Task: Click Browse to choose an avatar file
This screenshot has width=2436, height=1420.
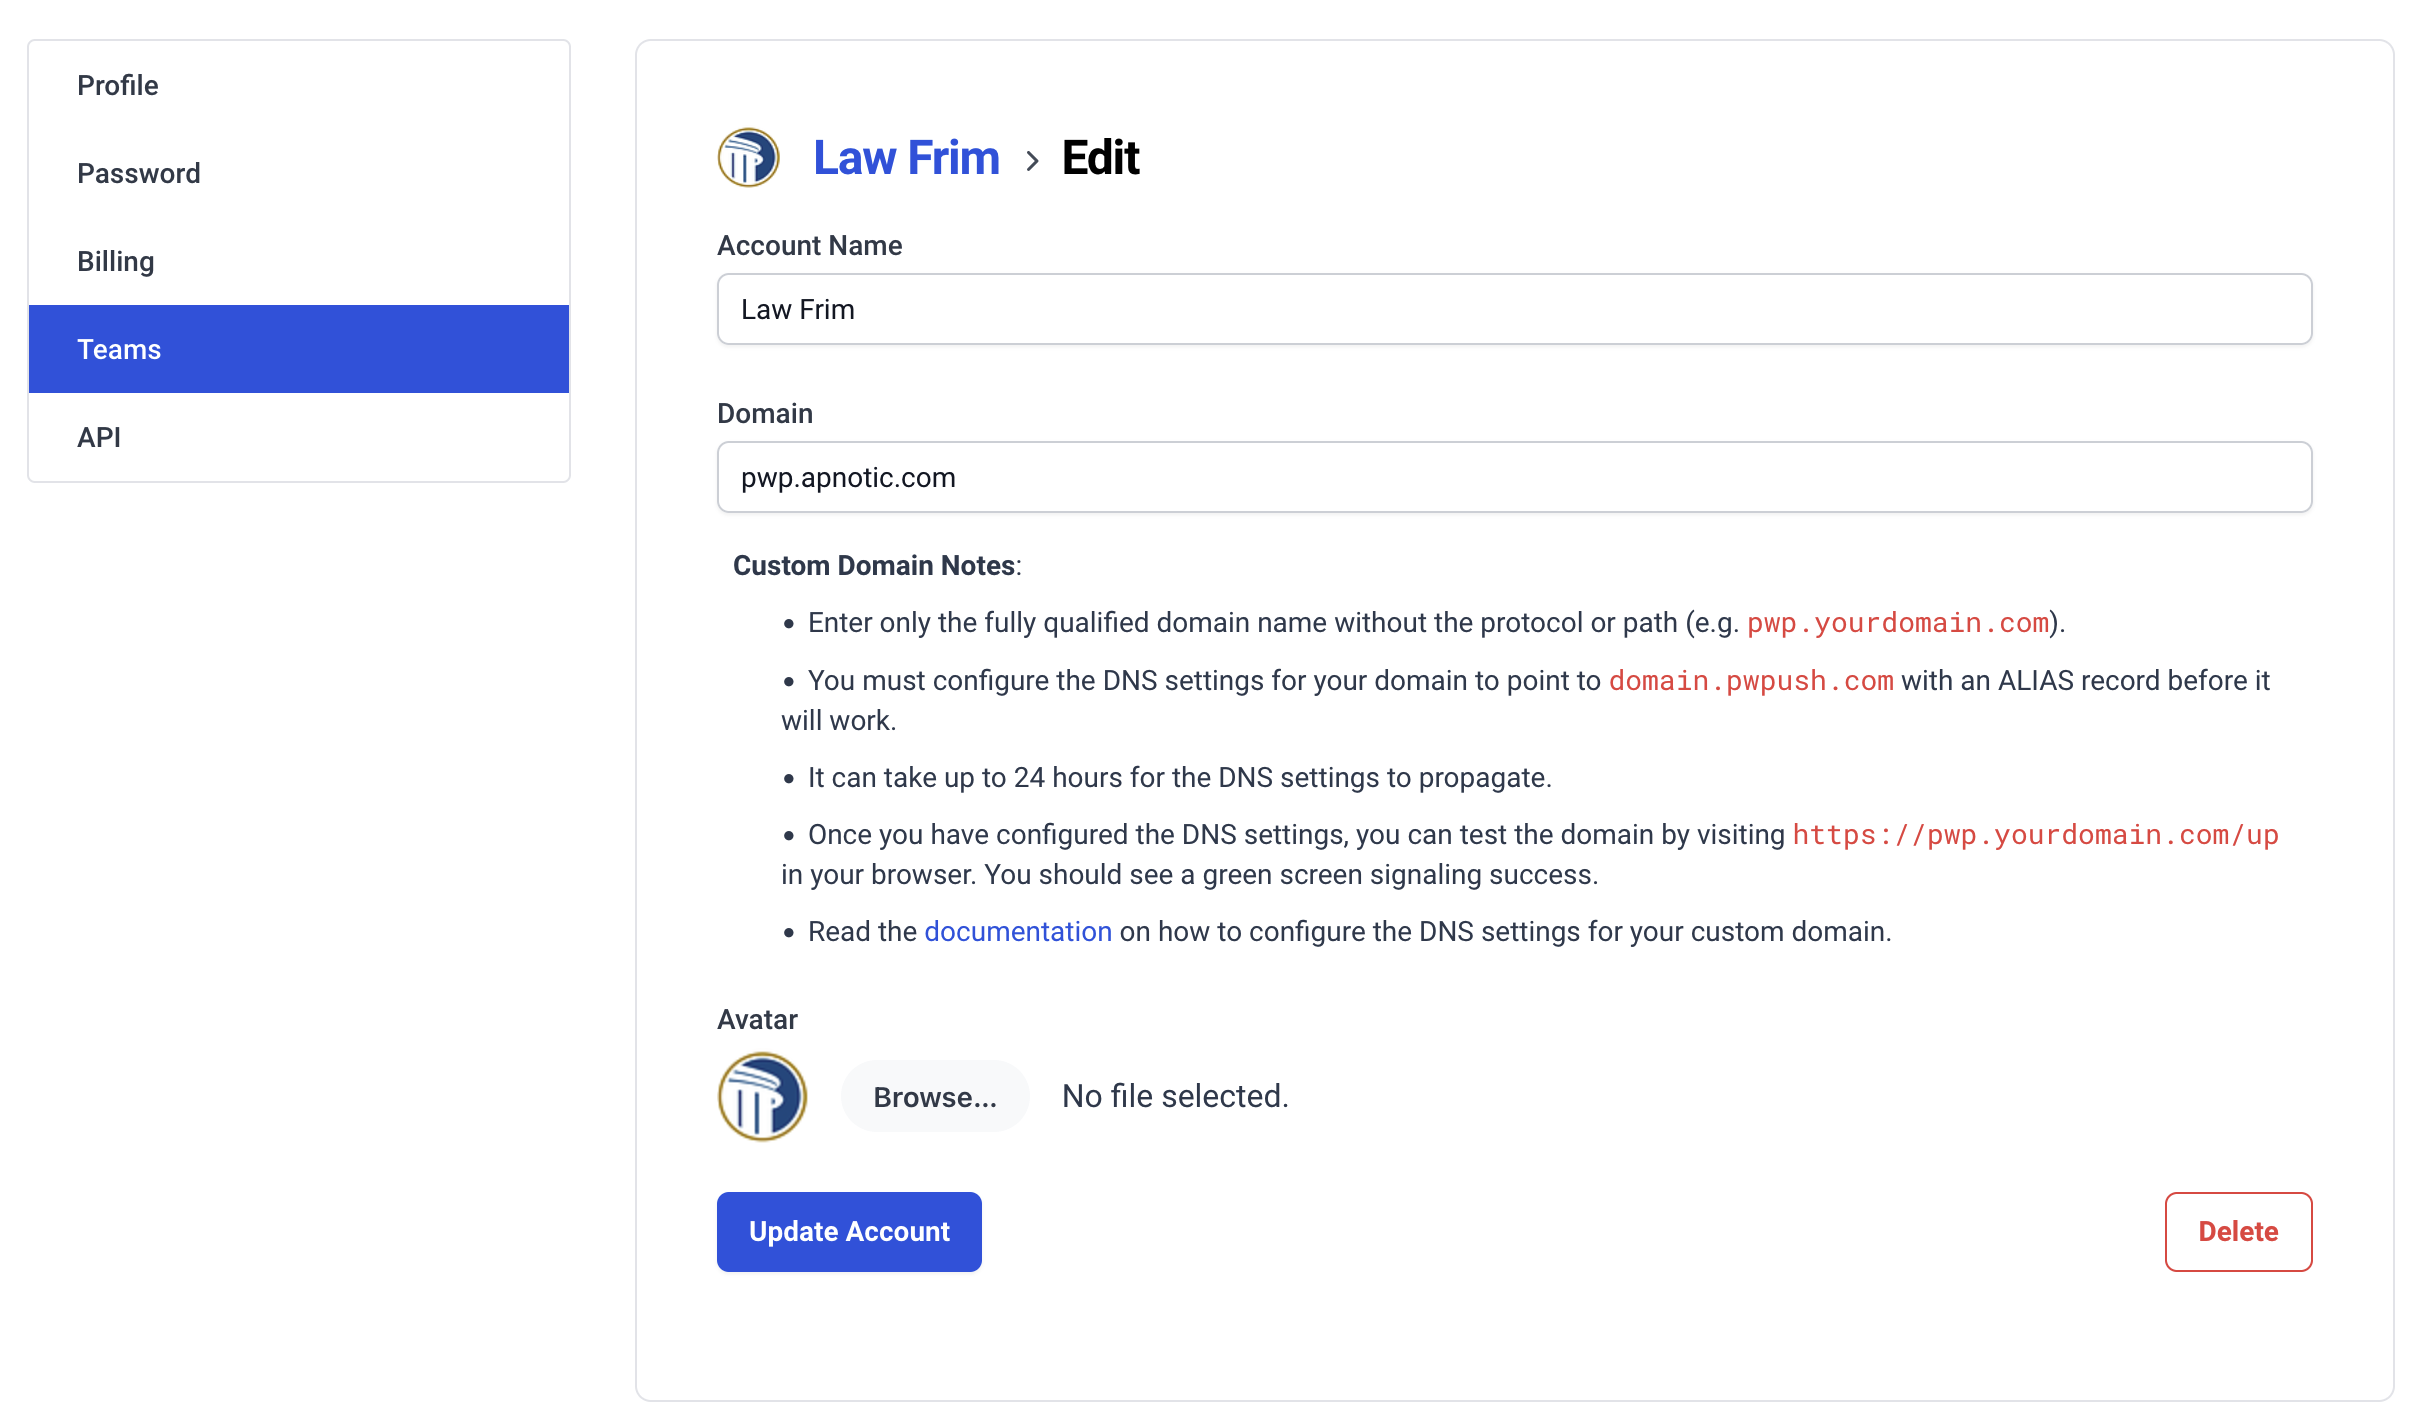Action: click(935, 1096)
